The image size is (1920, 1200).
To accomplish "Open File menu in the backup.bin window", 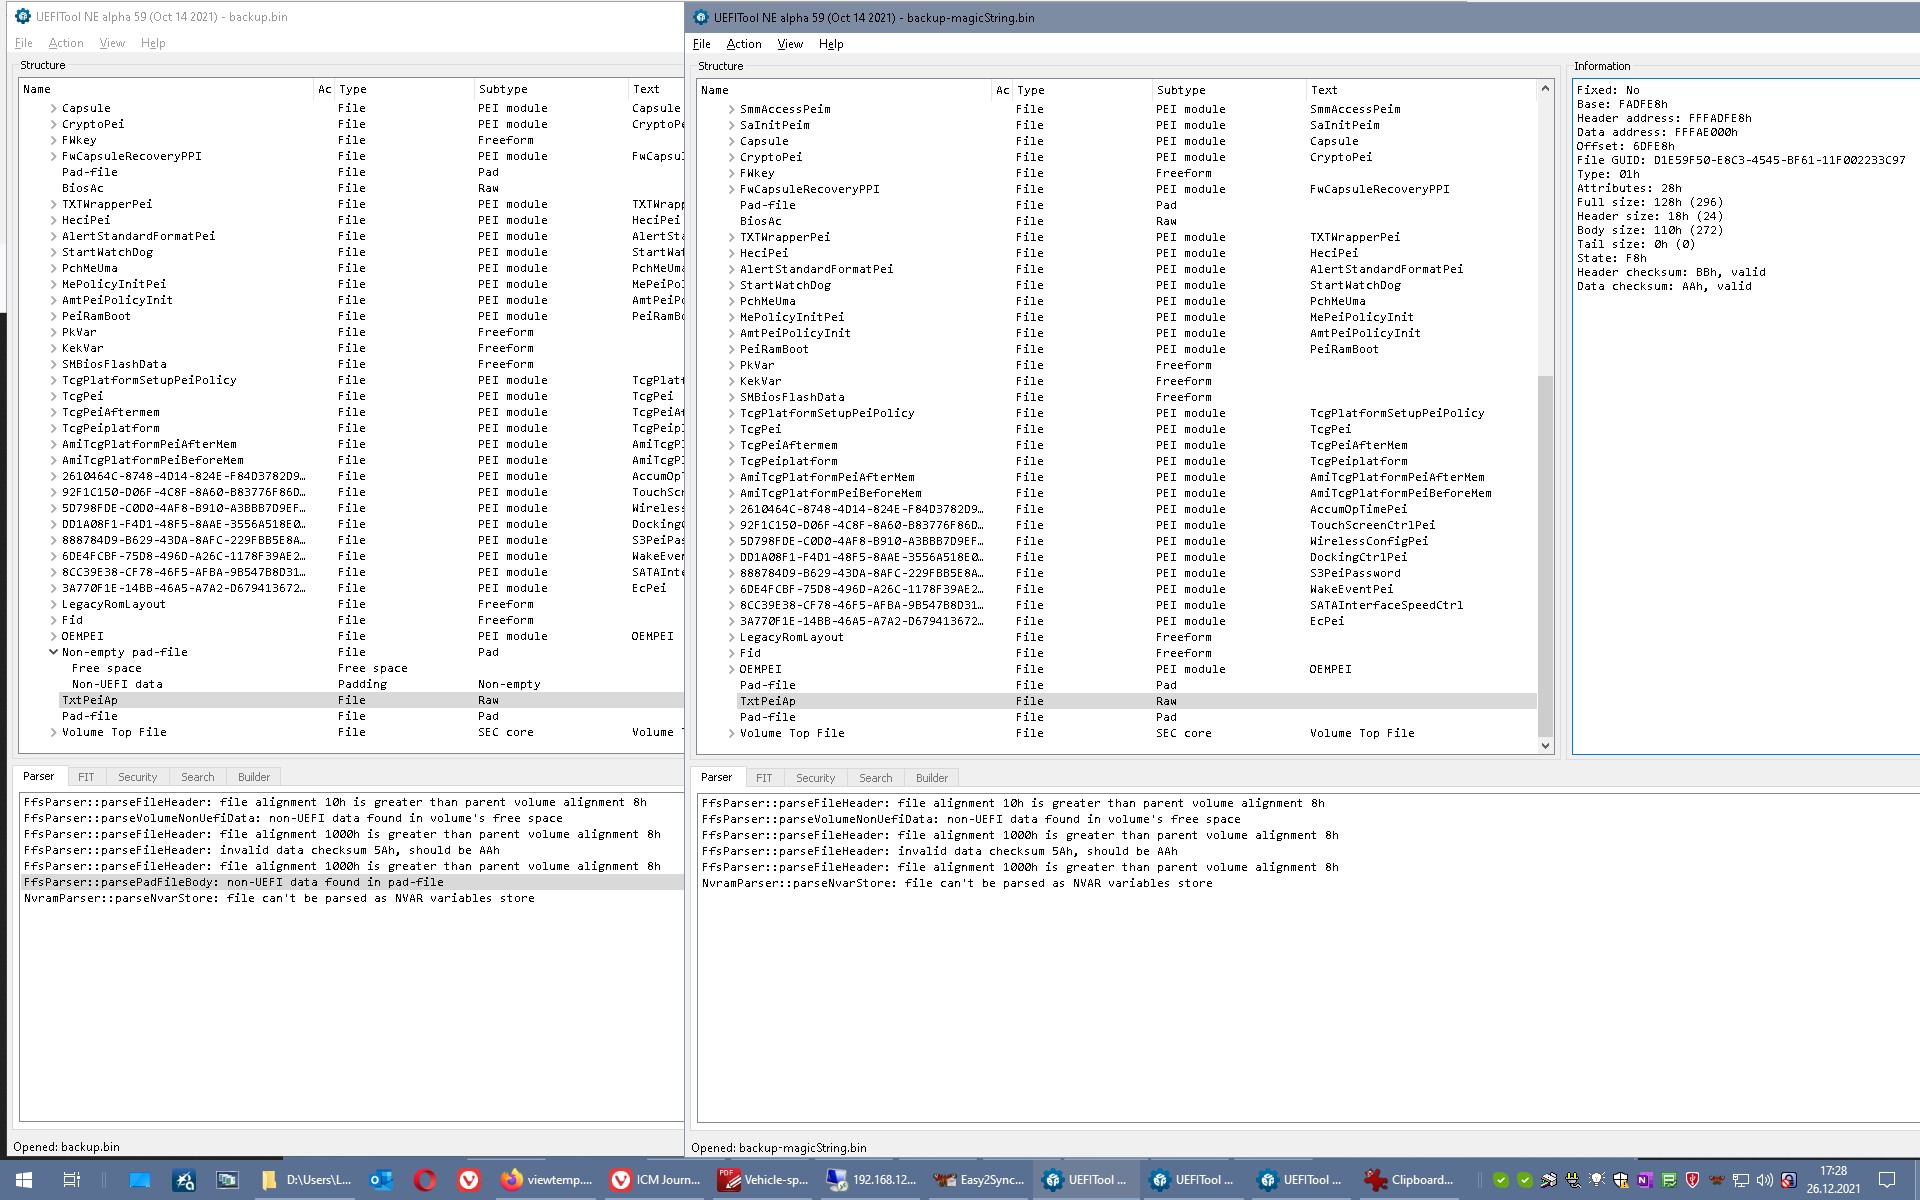I will click(x=24, y=43).
